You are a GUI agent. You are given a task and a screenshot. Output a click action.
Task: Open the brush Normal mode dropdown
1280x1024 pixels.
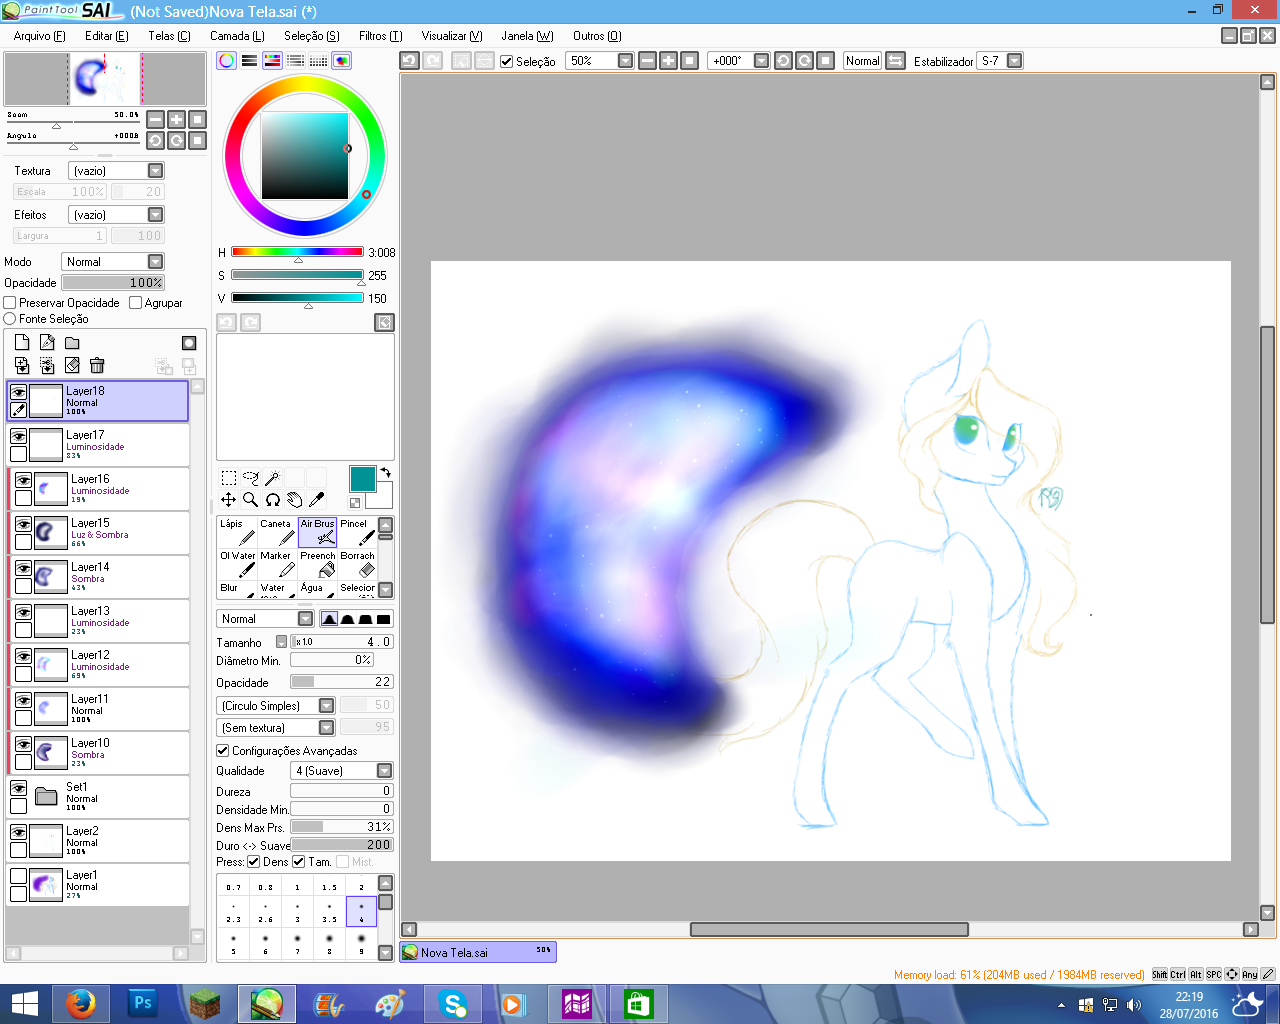265,619
